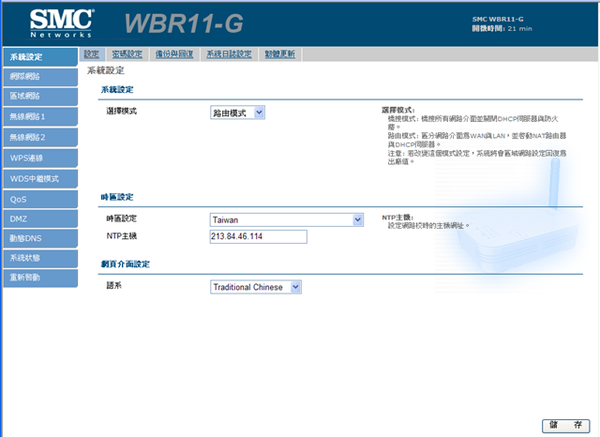Focus the NTP主機 address input field
Screen dimensions: 600x437
(x=258, y=236)
